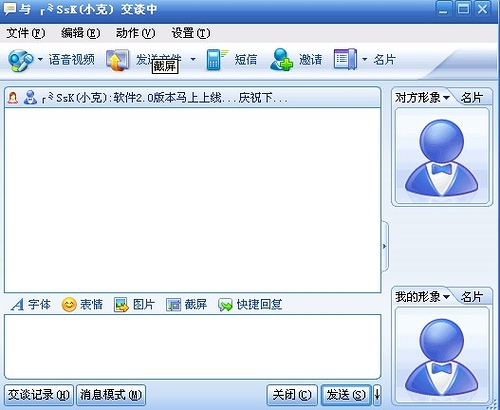Open the dropdown arrow beside the 名片 toolbar icon
Image resolution: width=500 pixels, height=410 pixels.
point(365,60)
